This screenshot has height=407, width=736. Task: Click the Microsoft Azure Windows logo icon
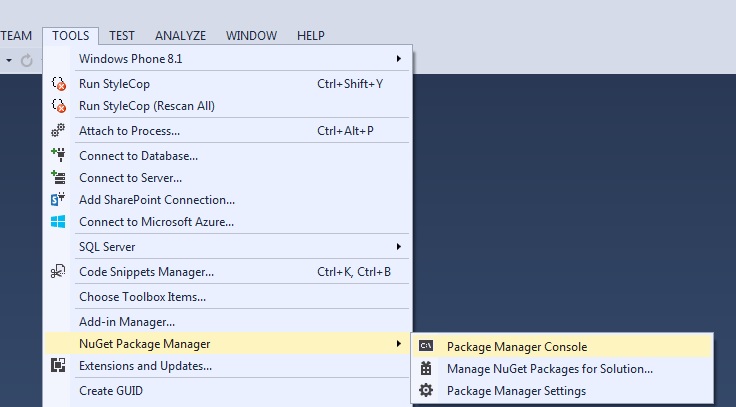coord(58,221)
